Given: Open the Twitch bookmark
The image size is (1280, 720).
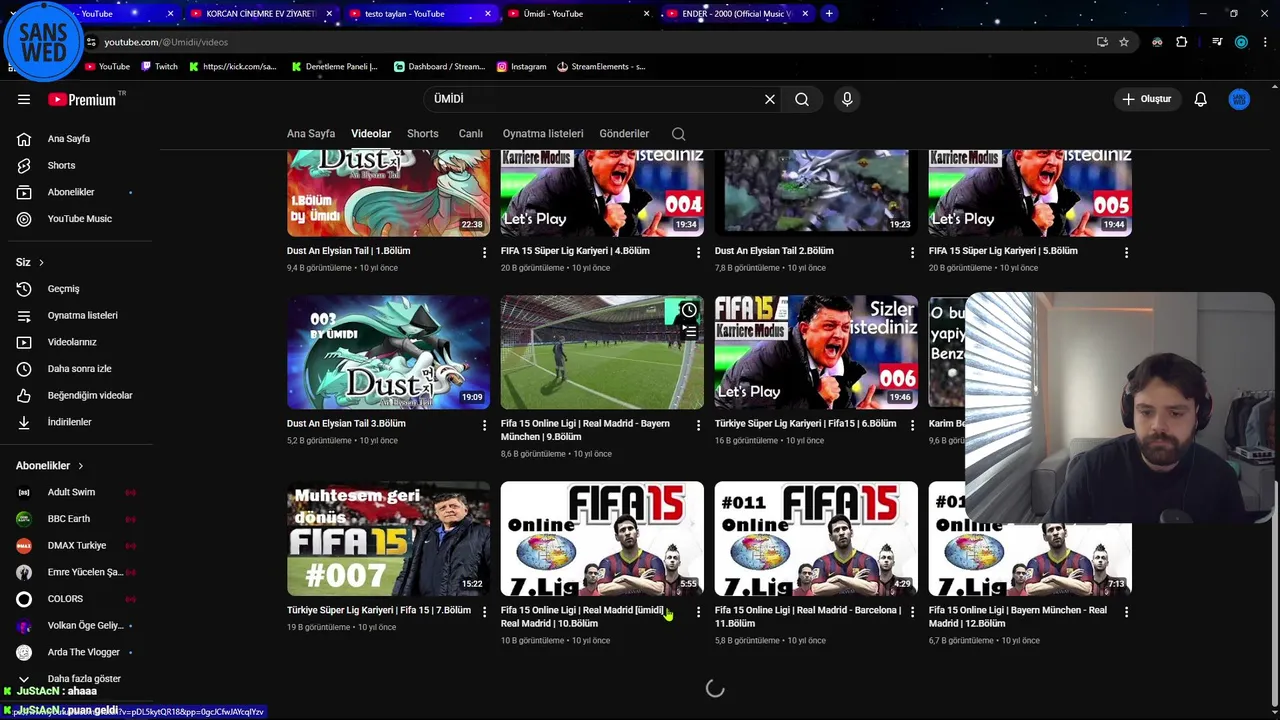Looking at the screenshot, I should [x=159, y=67].
